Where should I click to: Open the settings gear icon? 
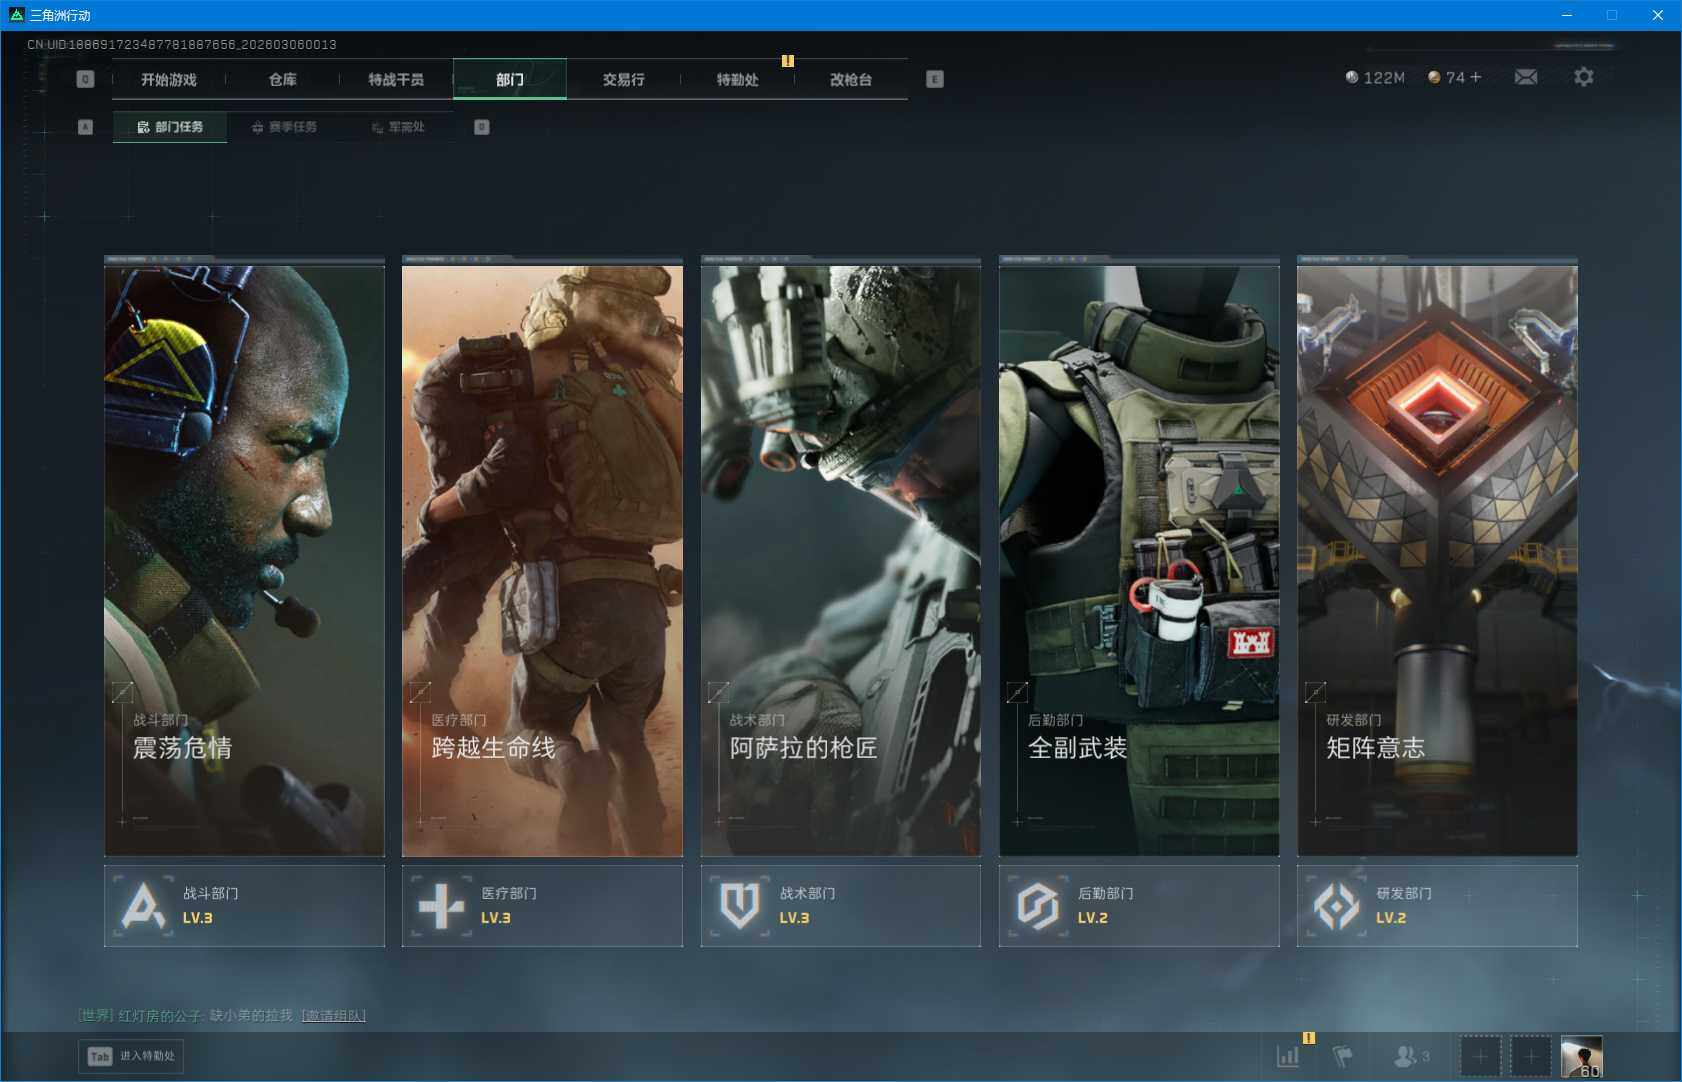pyautogui.click(x=1583, y=77)
